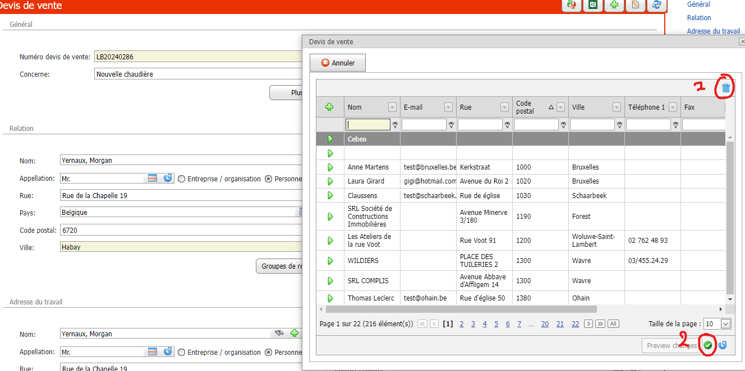This screenshot has width=745, height=371.
Task: Go to page 2 of results
Action: (461, 324)
